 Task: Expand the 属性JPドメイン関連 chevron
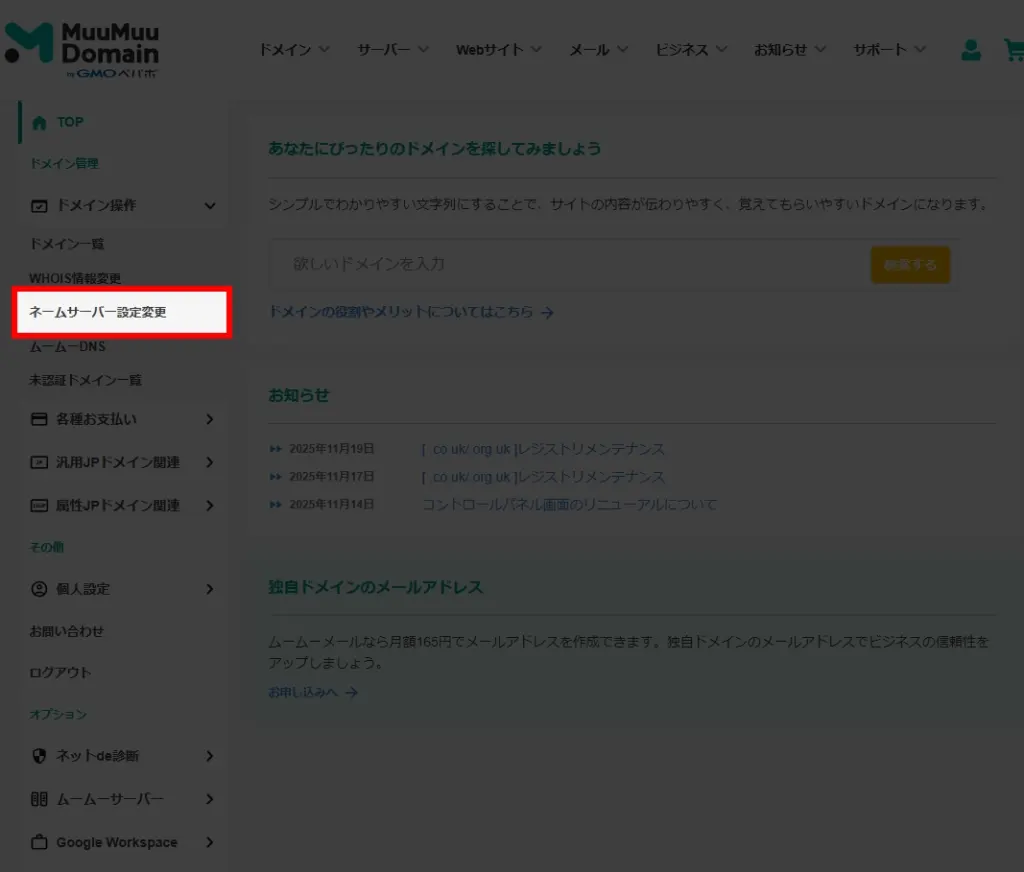click(210, 506)
